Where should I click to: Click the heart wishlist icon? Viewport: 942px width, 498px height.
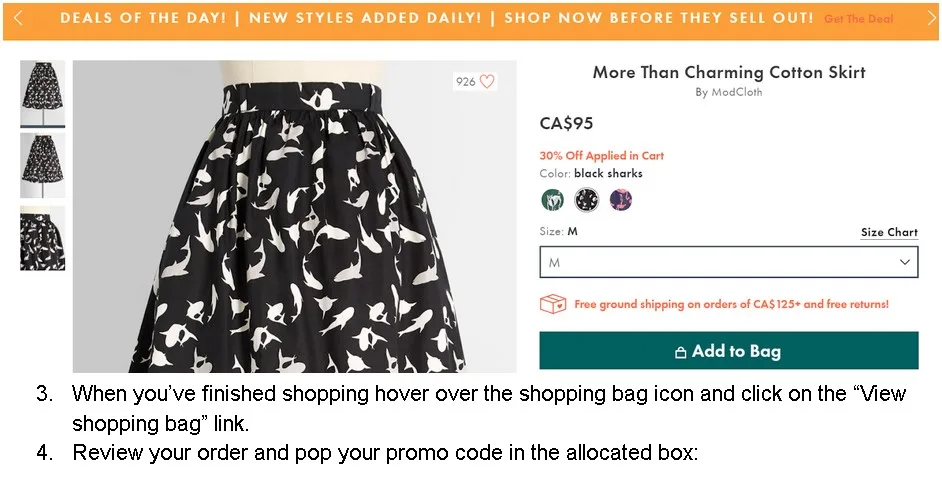(487, 82)
